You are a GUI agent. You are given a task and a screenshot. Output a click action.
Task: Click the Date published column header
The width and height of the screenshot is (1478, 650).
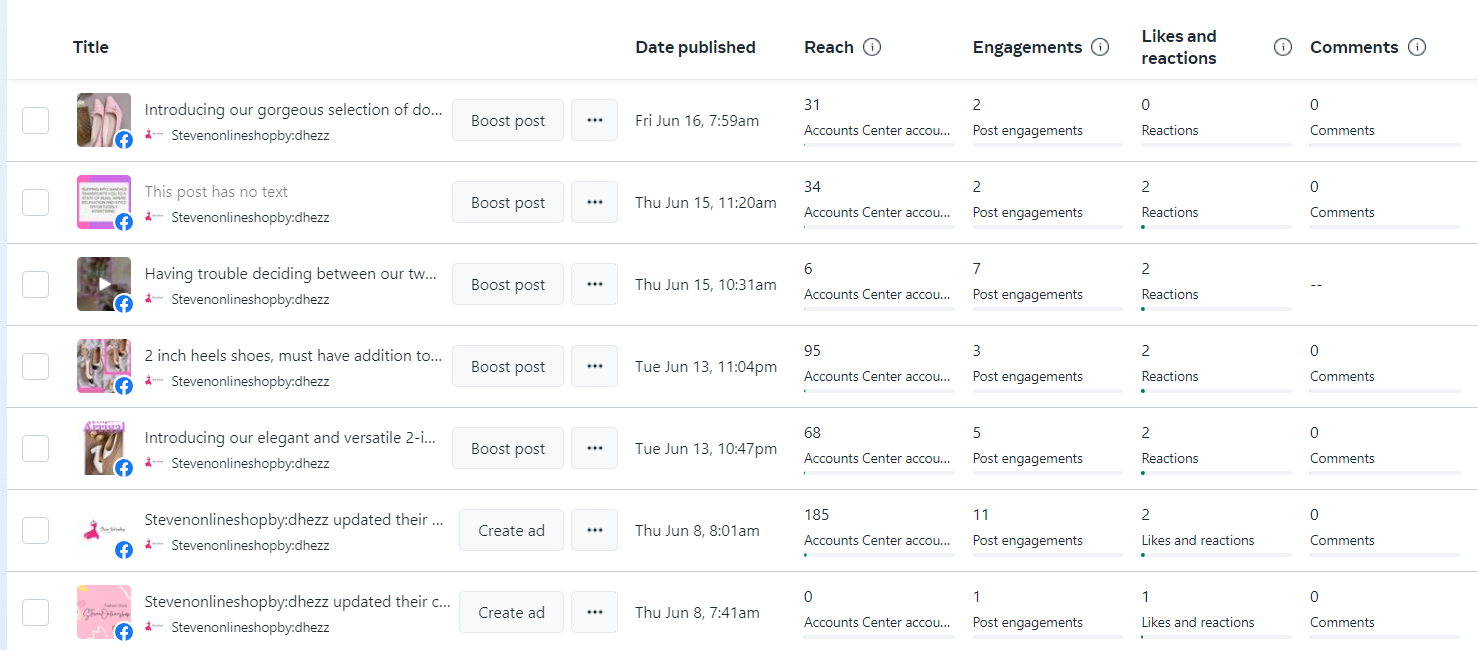(695, 47)
